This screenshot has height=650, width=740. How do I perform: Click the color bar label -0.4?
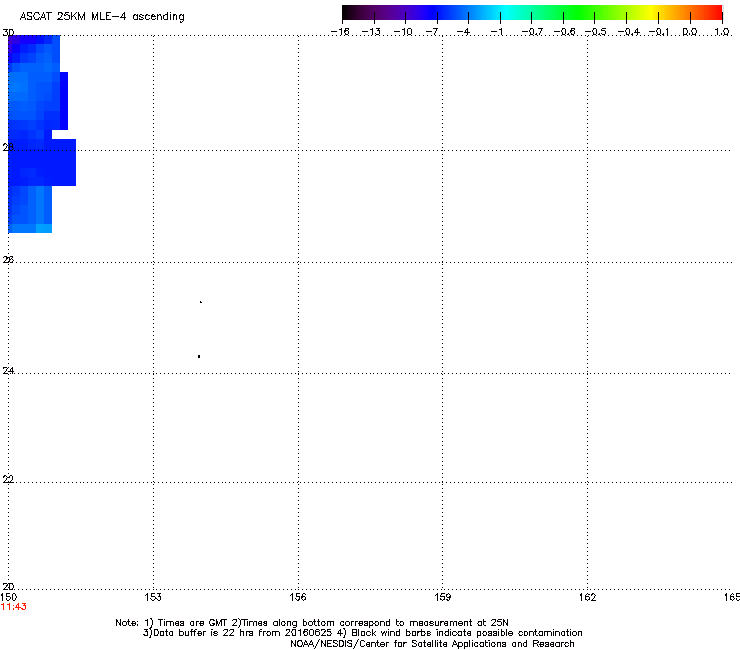tap(628, 32)
